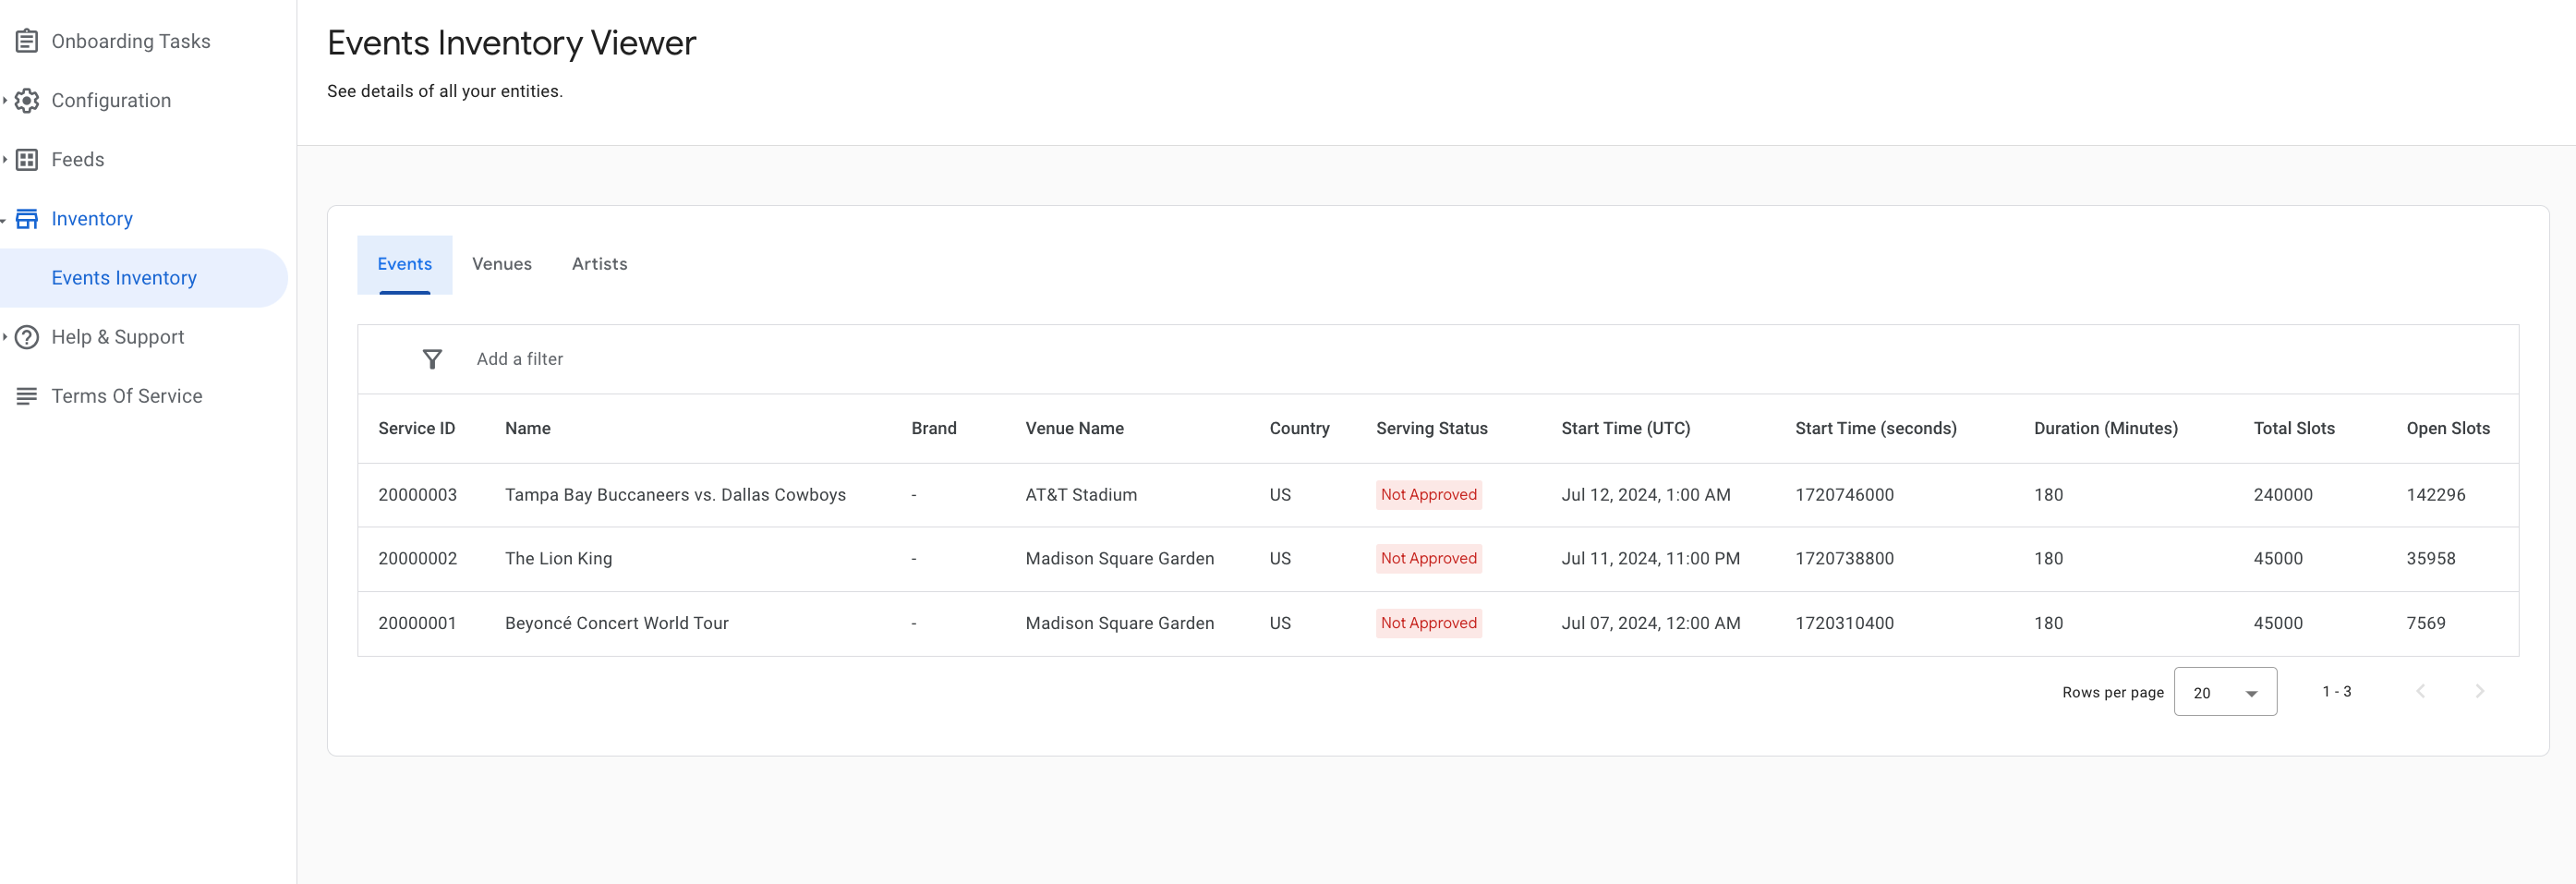The height and width of the screenshot is (884, 2576).
Task: Click the Serving Status column header
Action: [1431, 428]
